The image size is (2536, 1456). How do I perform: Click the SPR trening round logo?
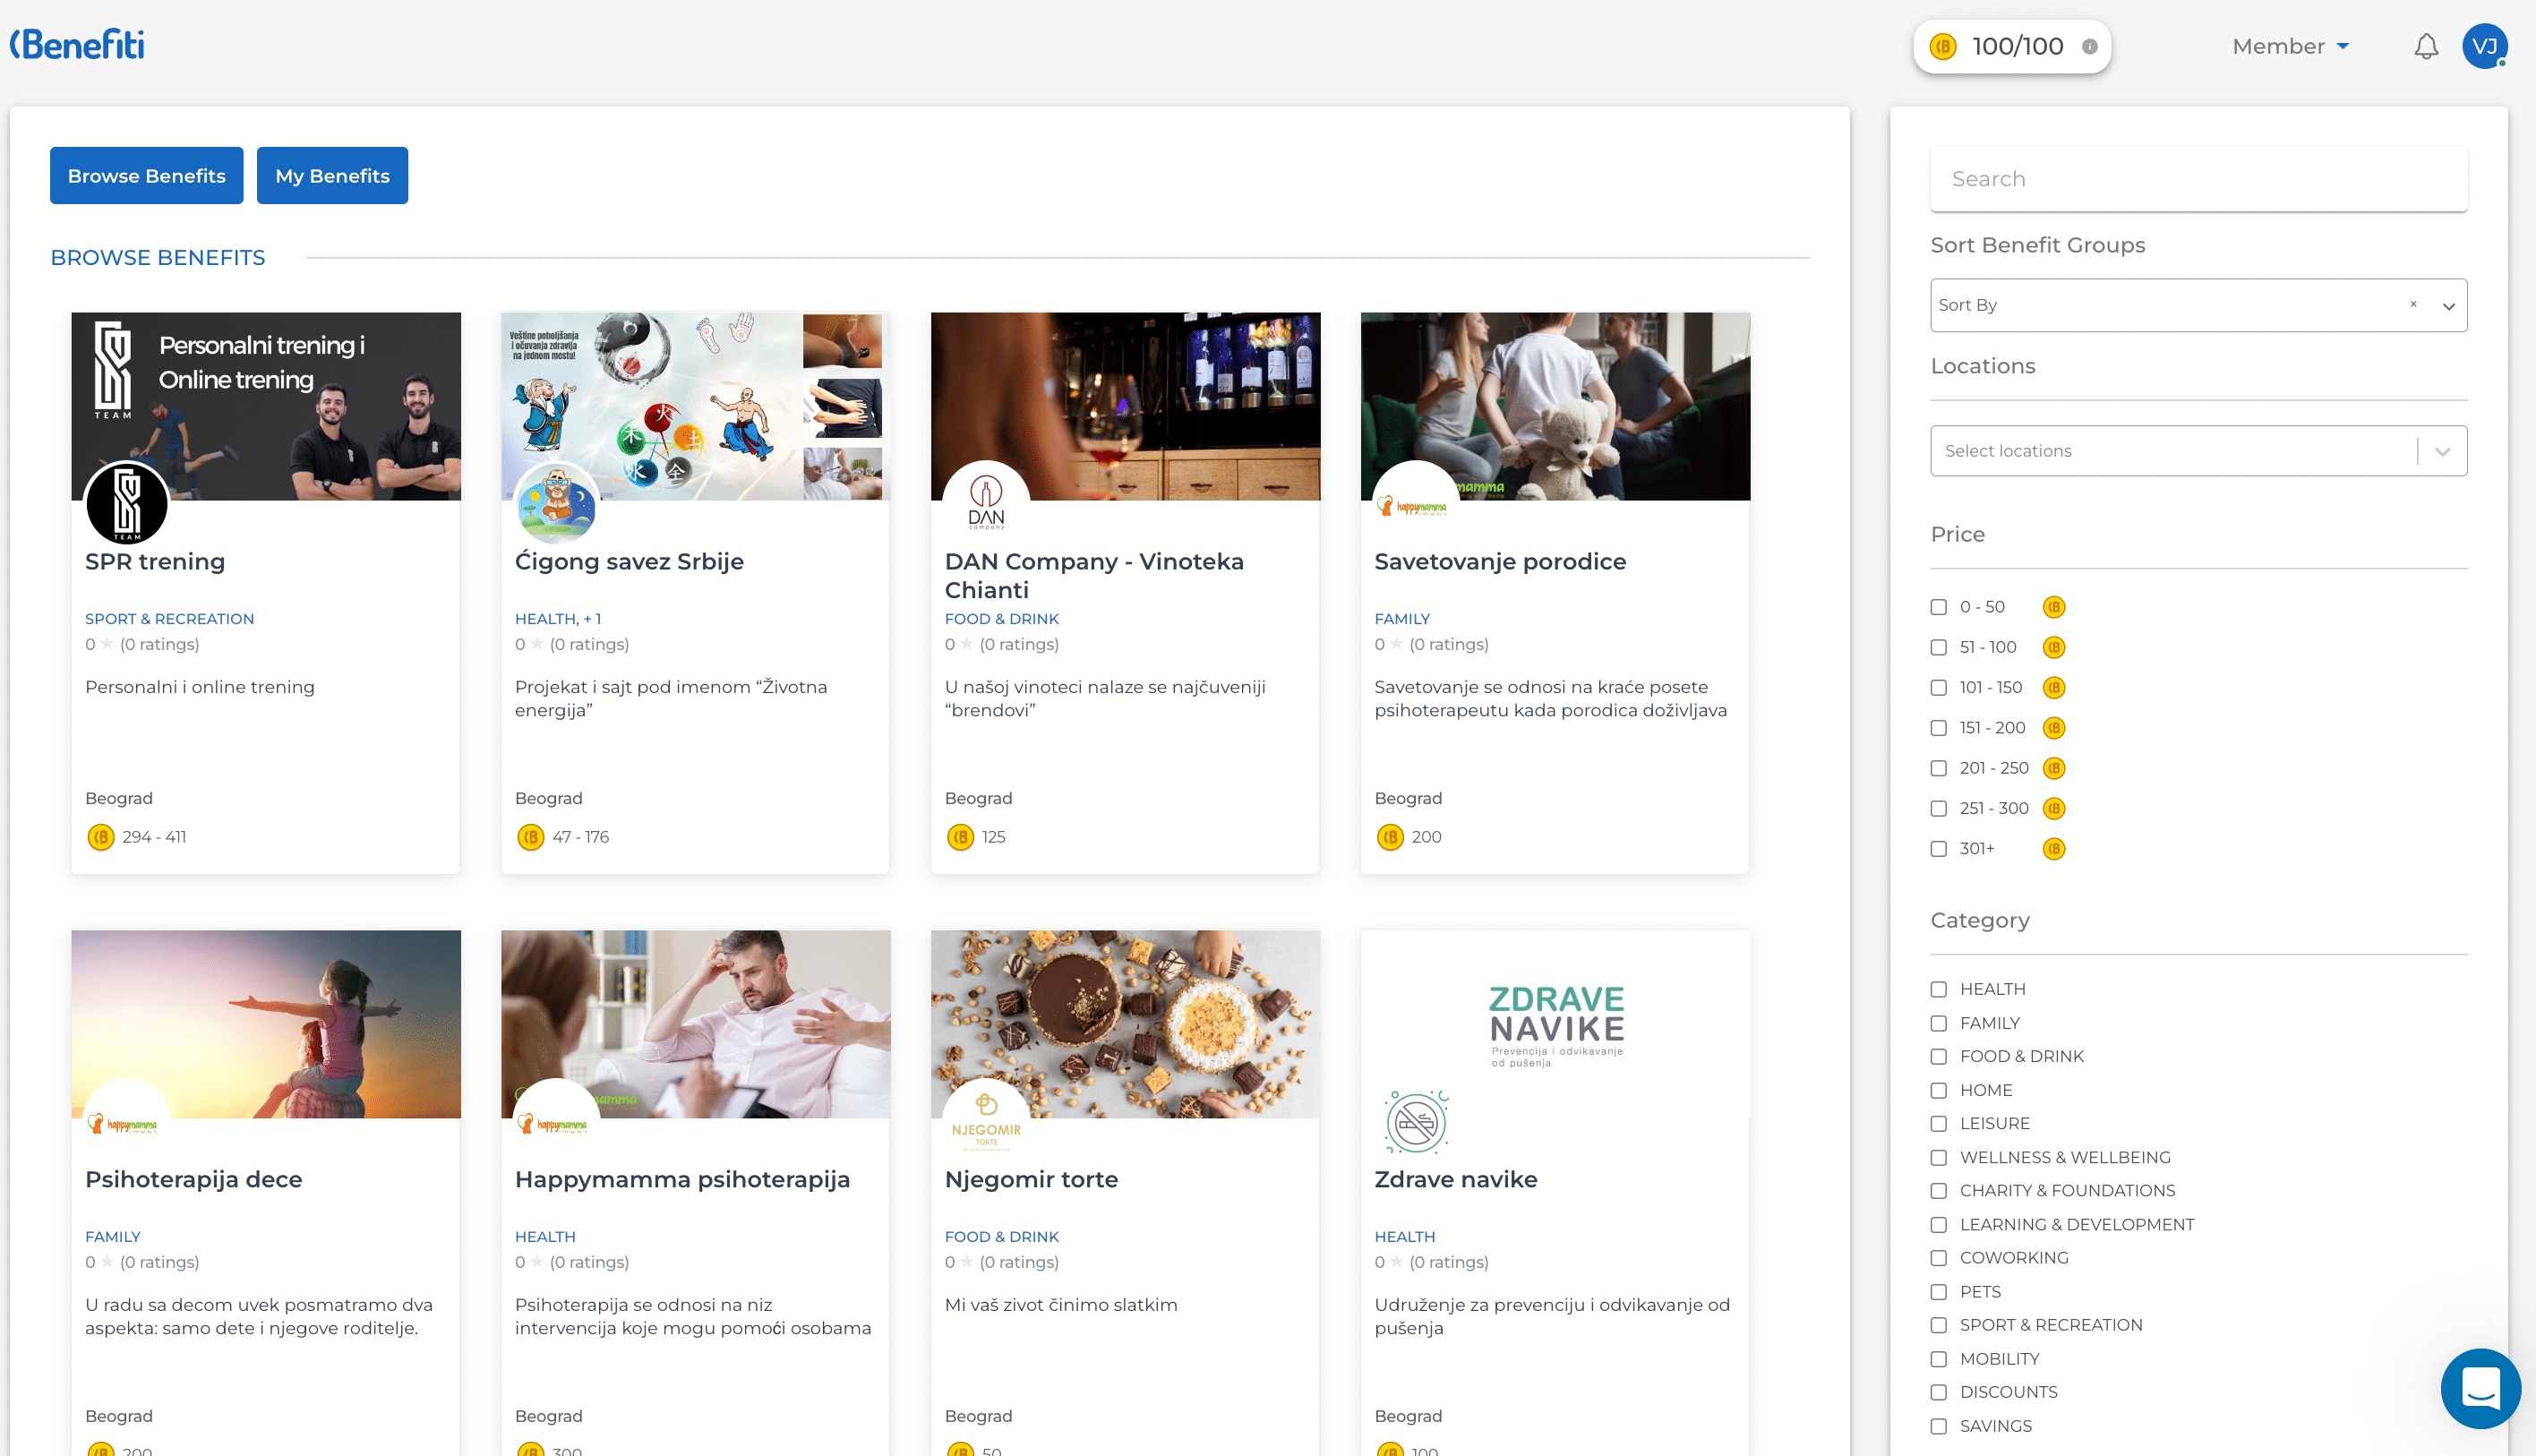pos(127,503)
